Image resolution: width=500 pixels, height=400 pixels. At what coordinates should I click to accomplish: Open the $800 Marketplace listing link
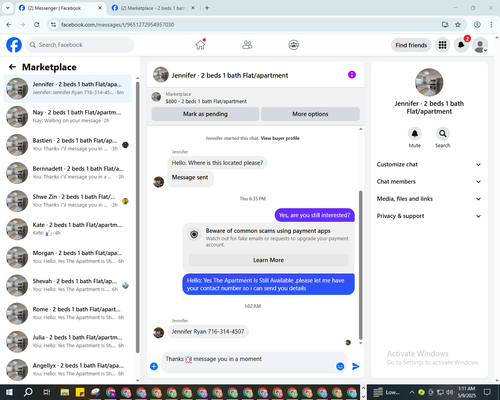pos(206,101)
